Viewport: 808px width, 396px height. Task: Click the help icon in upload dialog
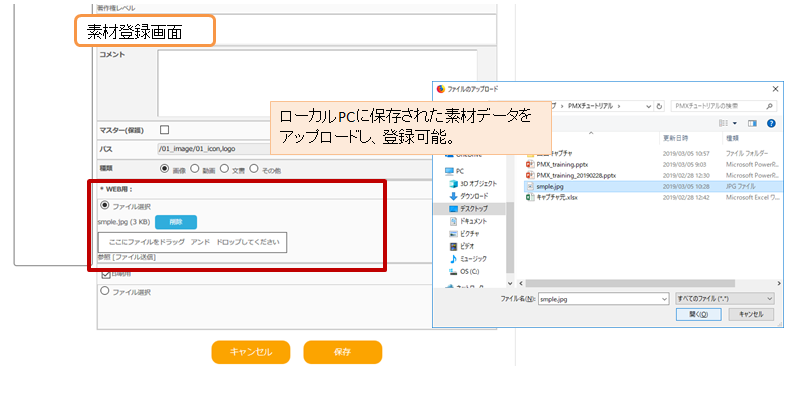(771, 123)
